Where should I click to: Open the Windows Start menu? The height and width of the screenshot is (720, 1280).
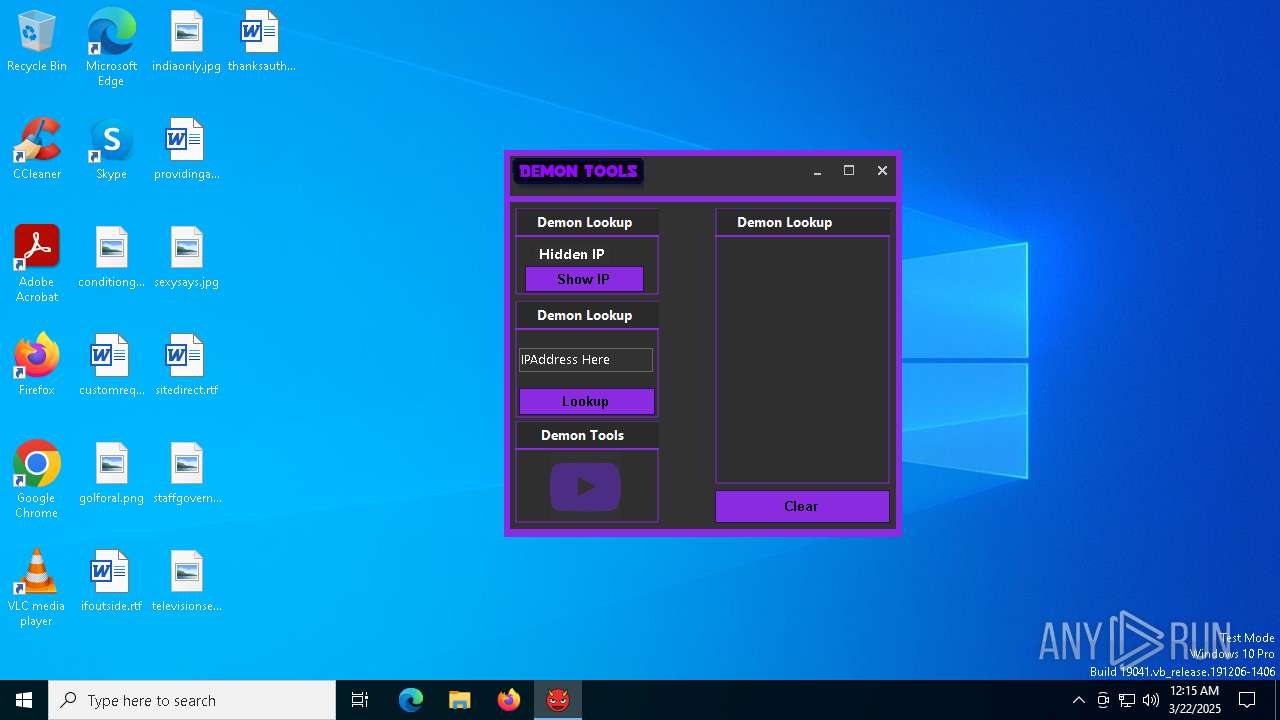[x=24, y=700]
